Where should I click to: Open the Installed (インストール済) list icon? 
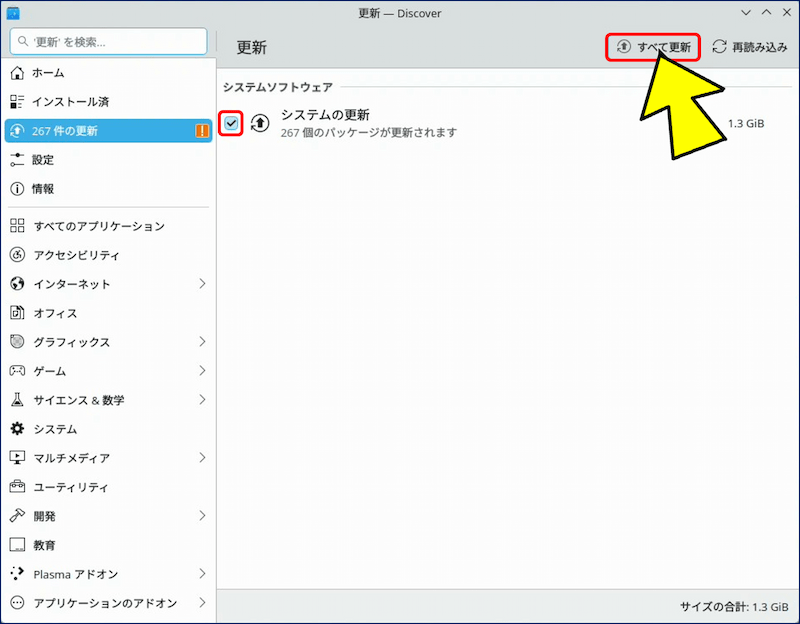click(17, 102)
